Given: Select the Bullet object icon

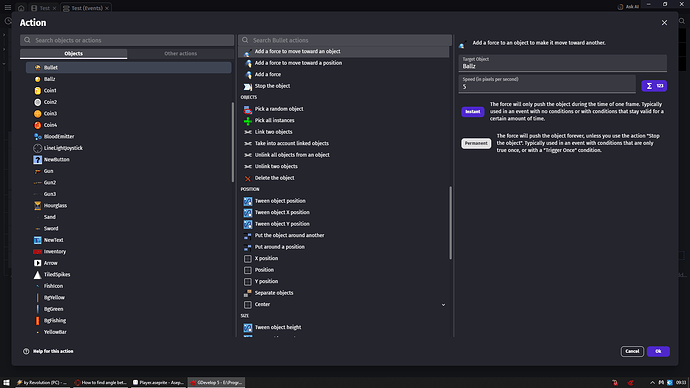Looking at the screenshot, I should 37,68.
